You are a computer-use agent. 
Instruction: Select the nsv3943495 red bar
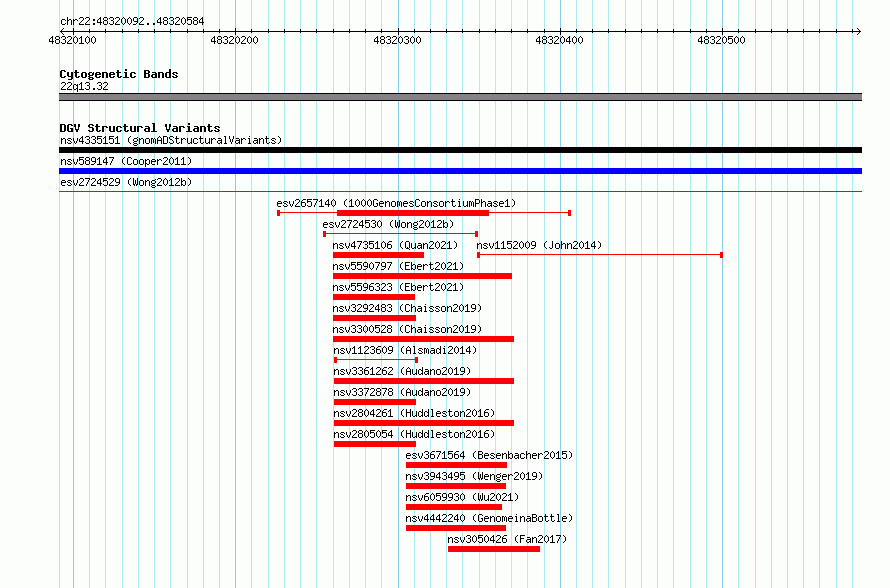(456, 486)
